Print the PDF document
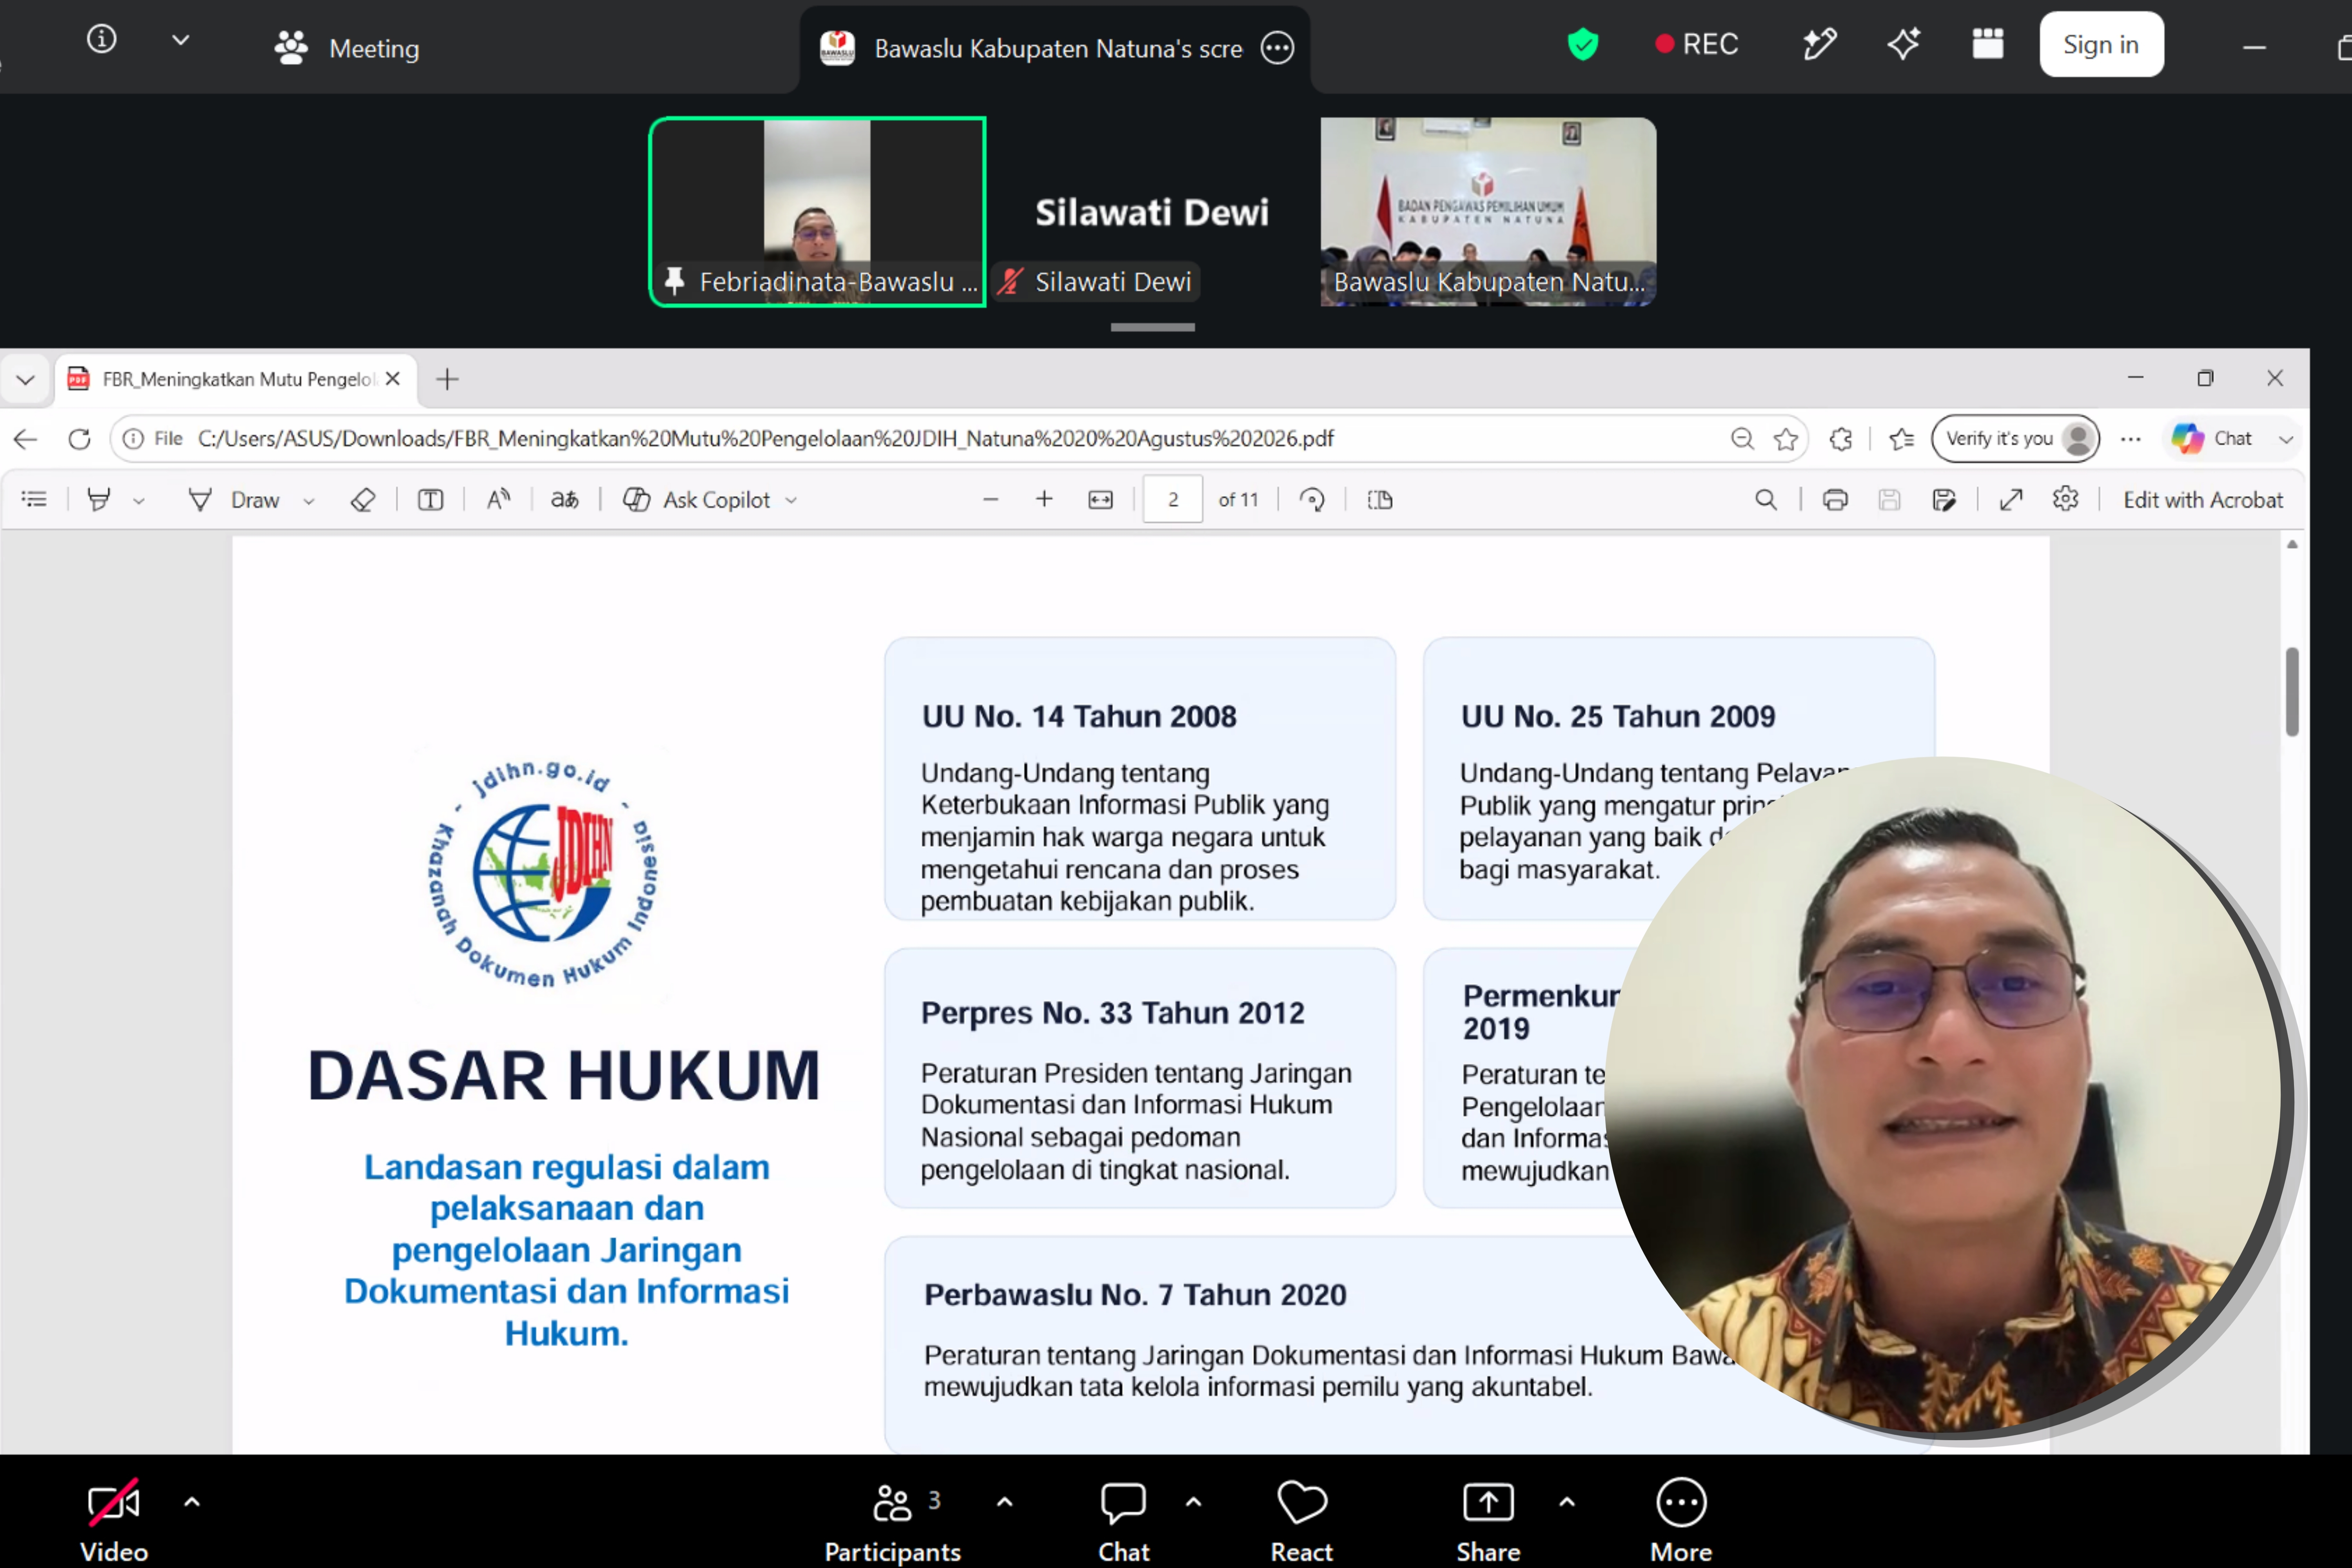The image size is (2352, 1568). pyautogui.click(x=1835, y=499)
